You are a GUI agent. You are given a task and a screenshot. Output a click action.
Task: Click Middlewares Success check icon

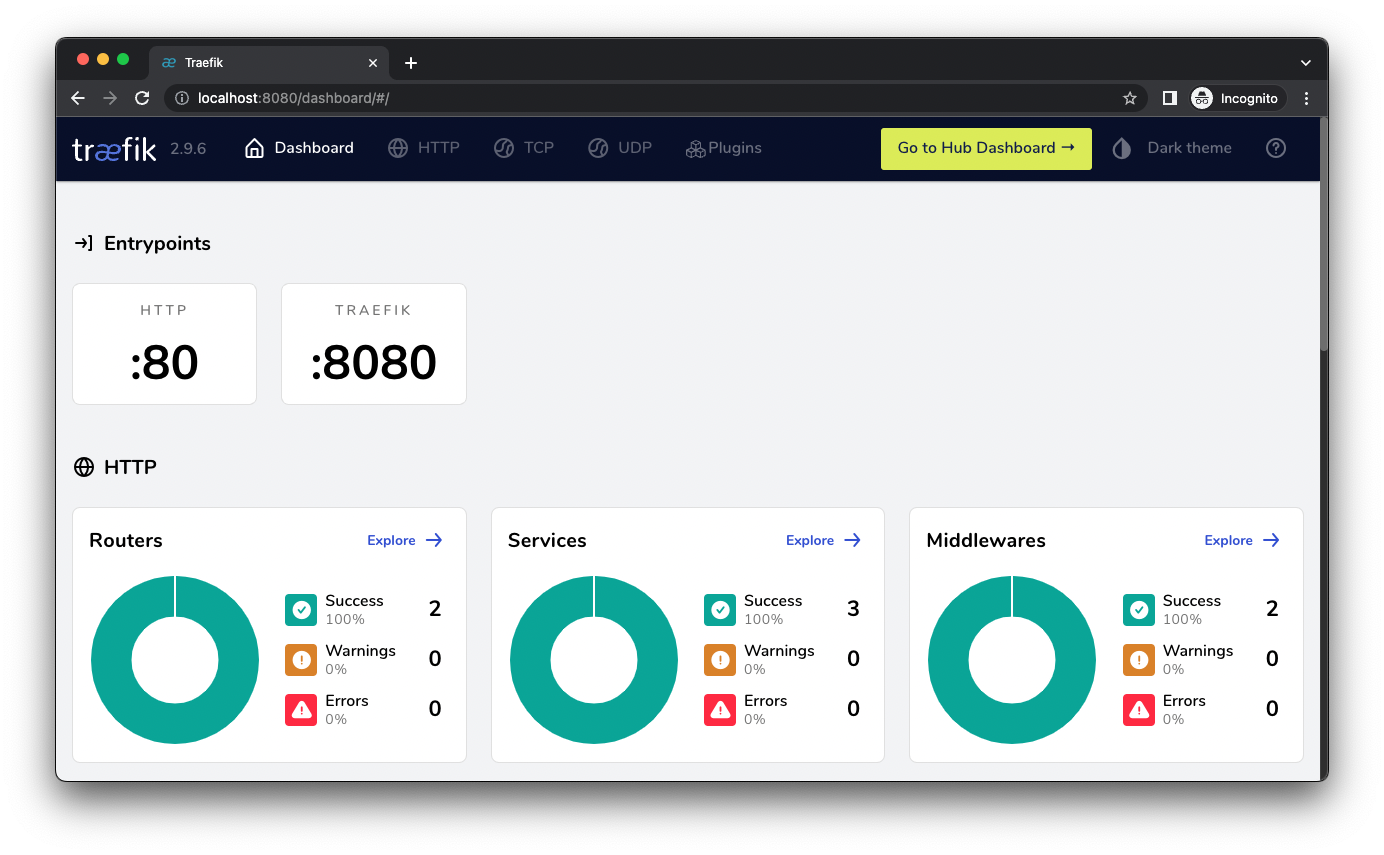[x=1138, y=609]
